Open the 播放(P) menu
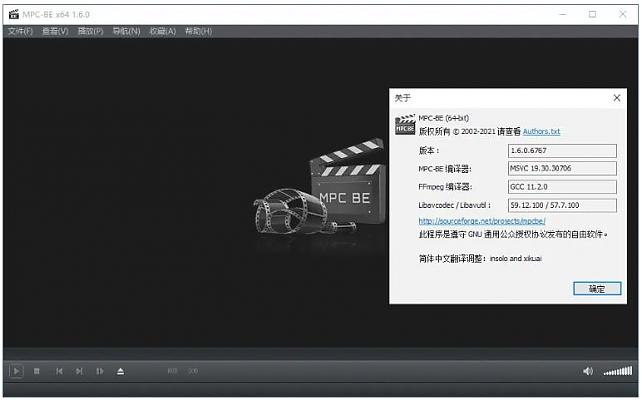642x400 pixels. (91, 31)
